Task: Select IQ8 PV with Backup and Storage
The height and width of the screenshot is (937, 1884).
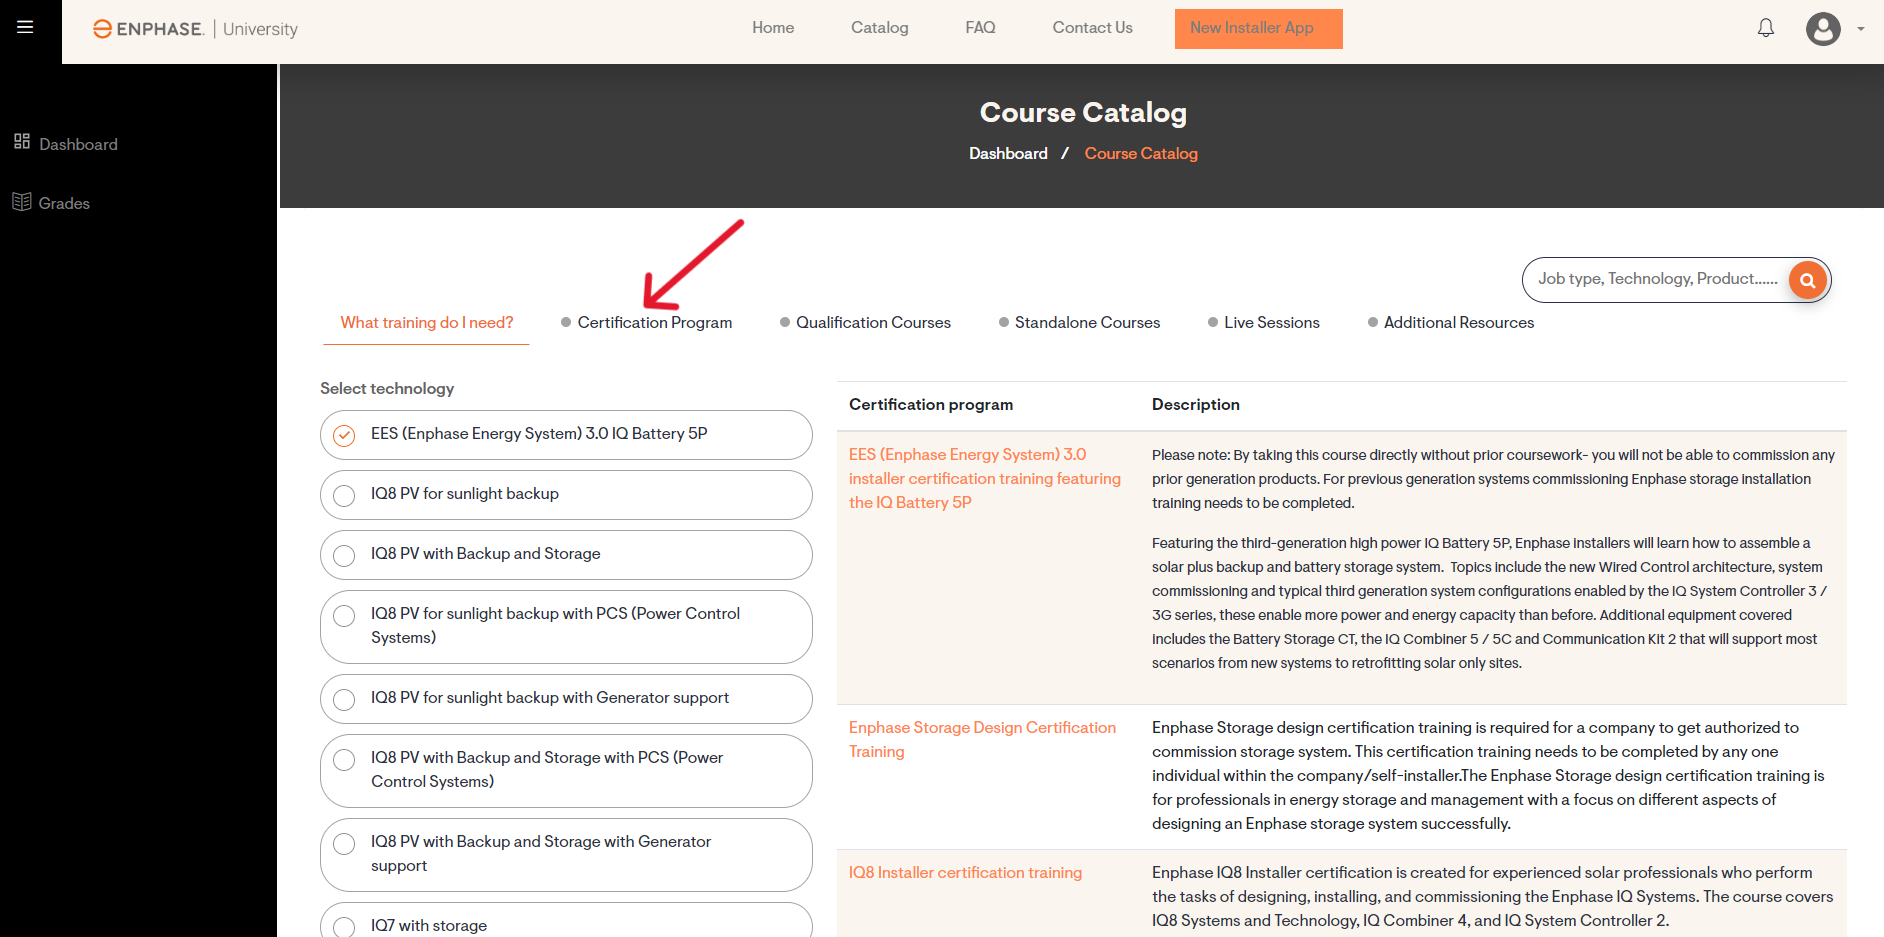Action: coord(566,555)
